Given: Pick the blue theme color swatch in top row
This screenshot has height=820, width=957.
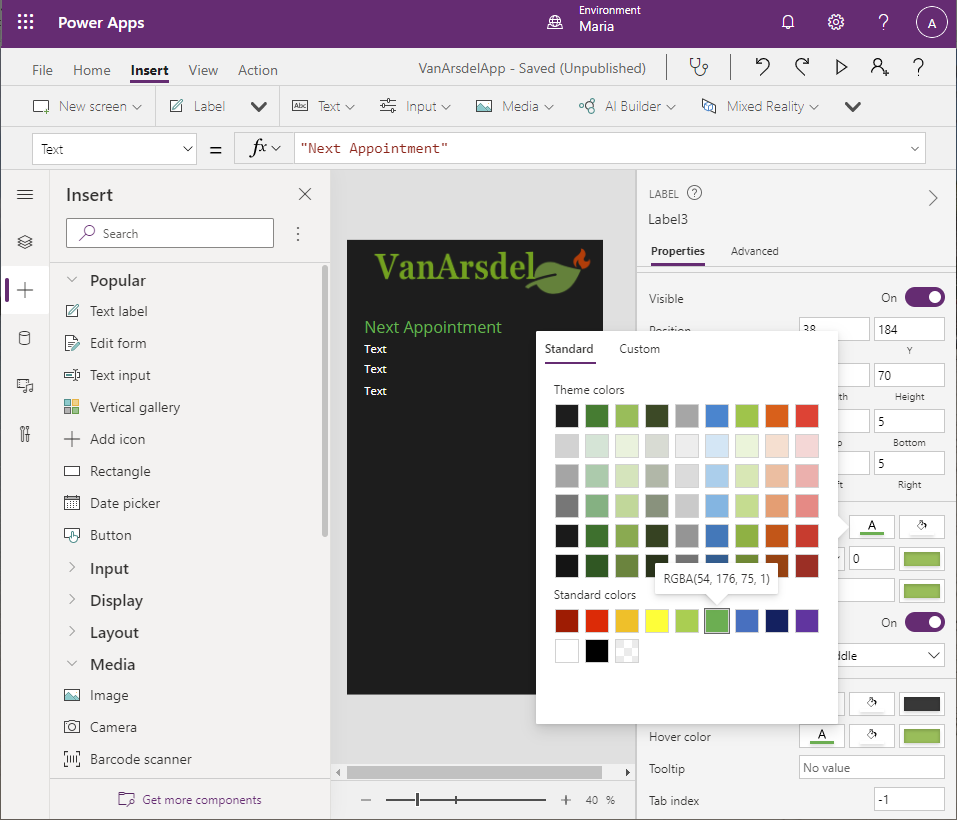Looking at the screenshot, I should (x=717, y=416).
